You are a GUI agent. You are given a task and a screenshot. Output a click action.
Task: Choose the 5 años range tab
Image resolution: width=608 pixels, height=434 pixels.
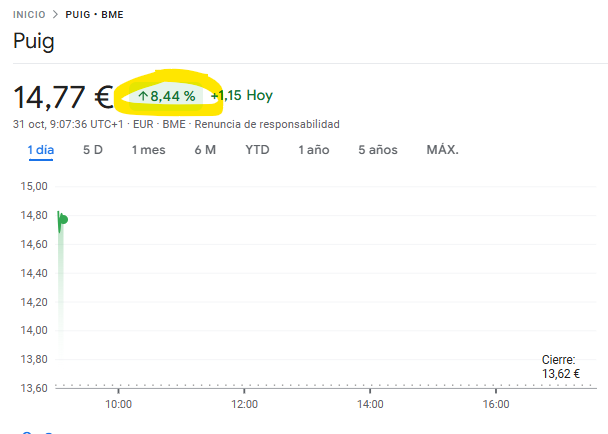click(378, 150)
